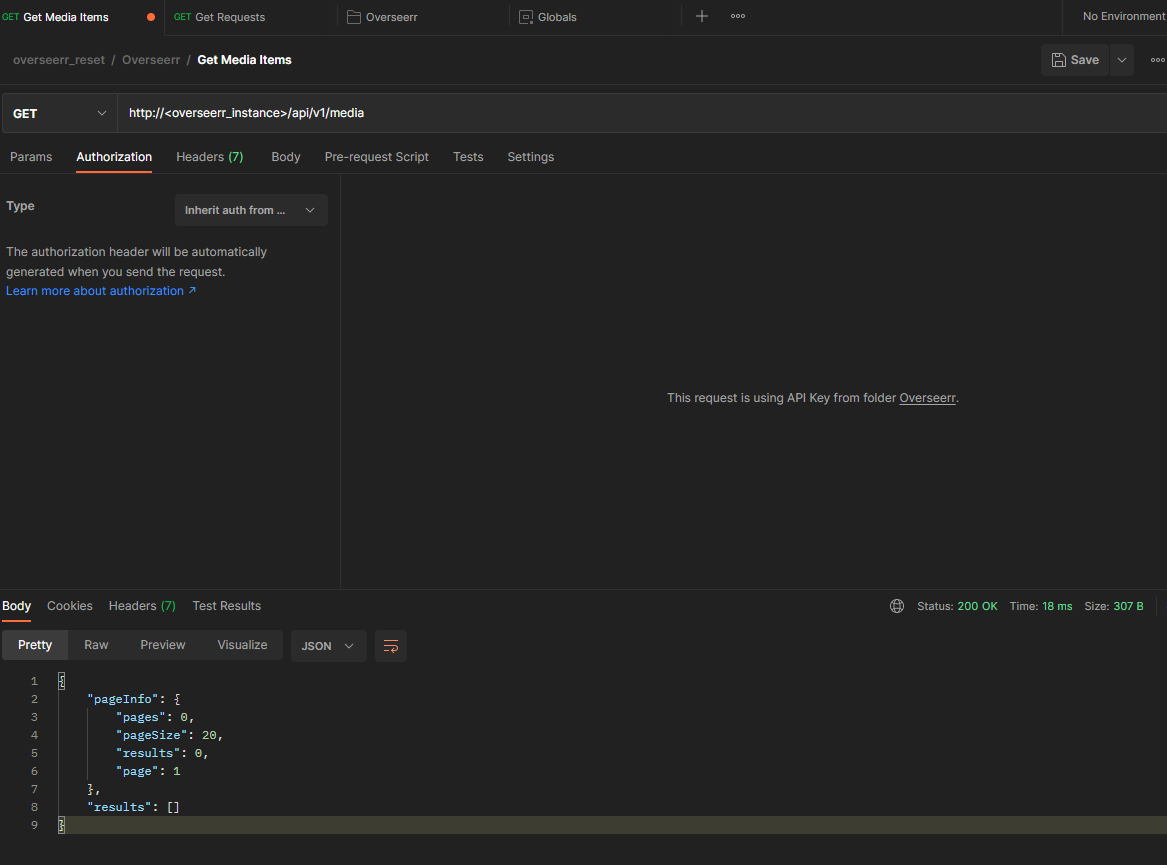Open the request more-actions ellipsis beside Save
This screenshot has height=865, width=1167.
[x=1157, y=60]
